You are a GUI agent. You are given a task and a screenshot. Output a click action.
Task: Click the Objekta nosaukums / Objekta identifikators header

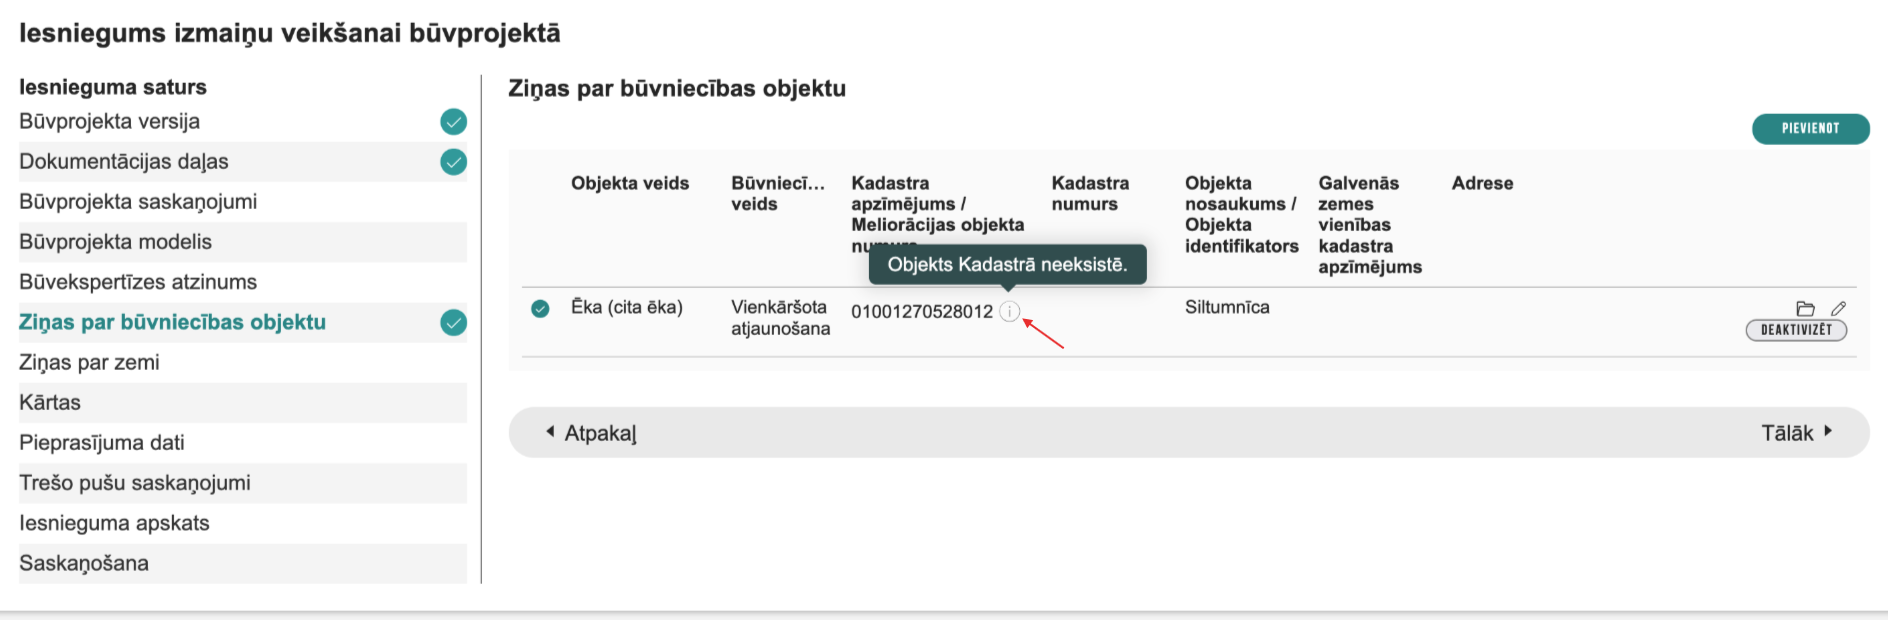[1242, 215]
